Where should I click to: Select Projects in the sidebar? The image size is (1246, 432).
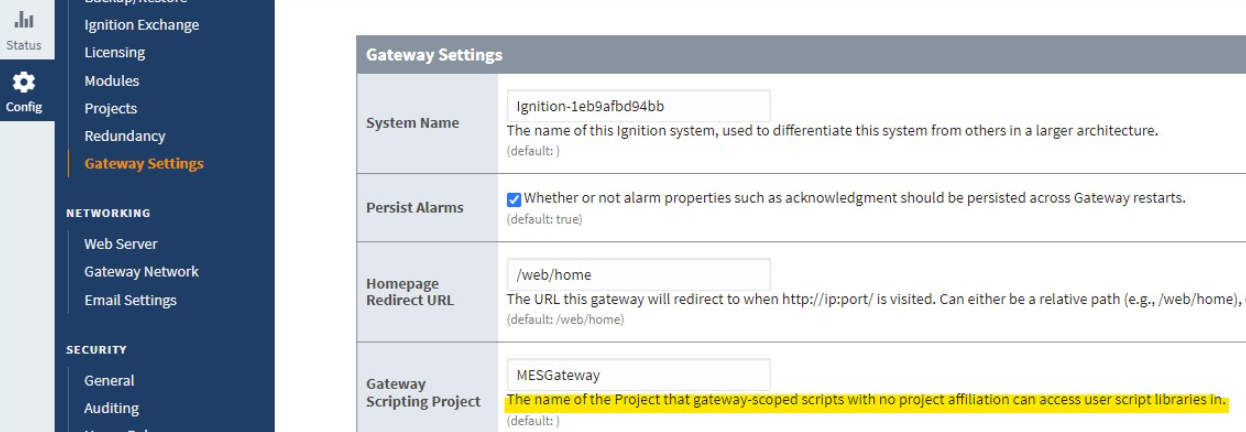[110, 108]
